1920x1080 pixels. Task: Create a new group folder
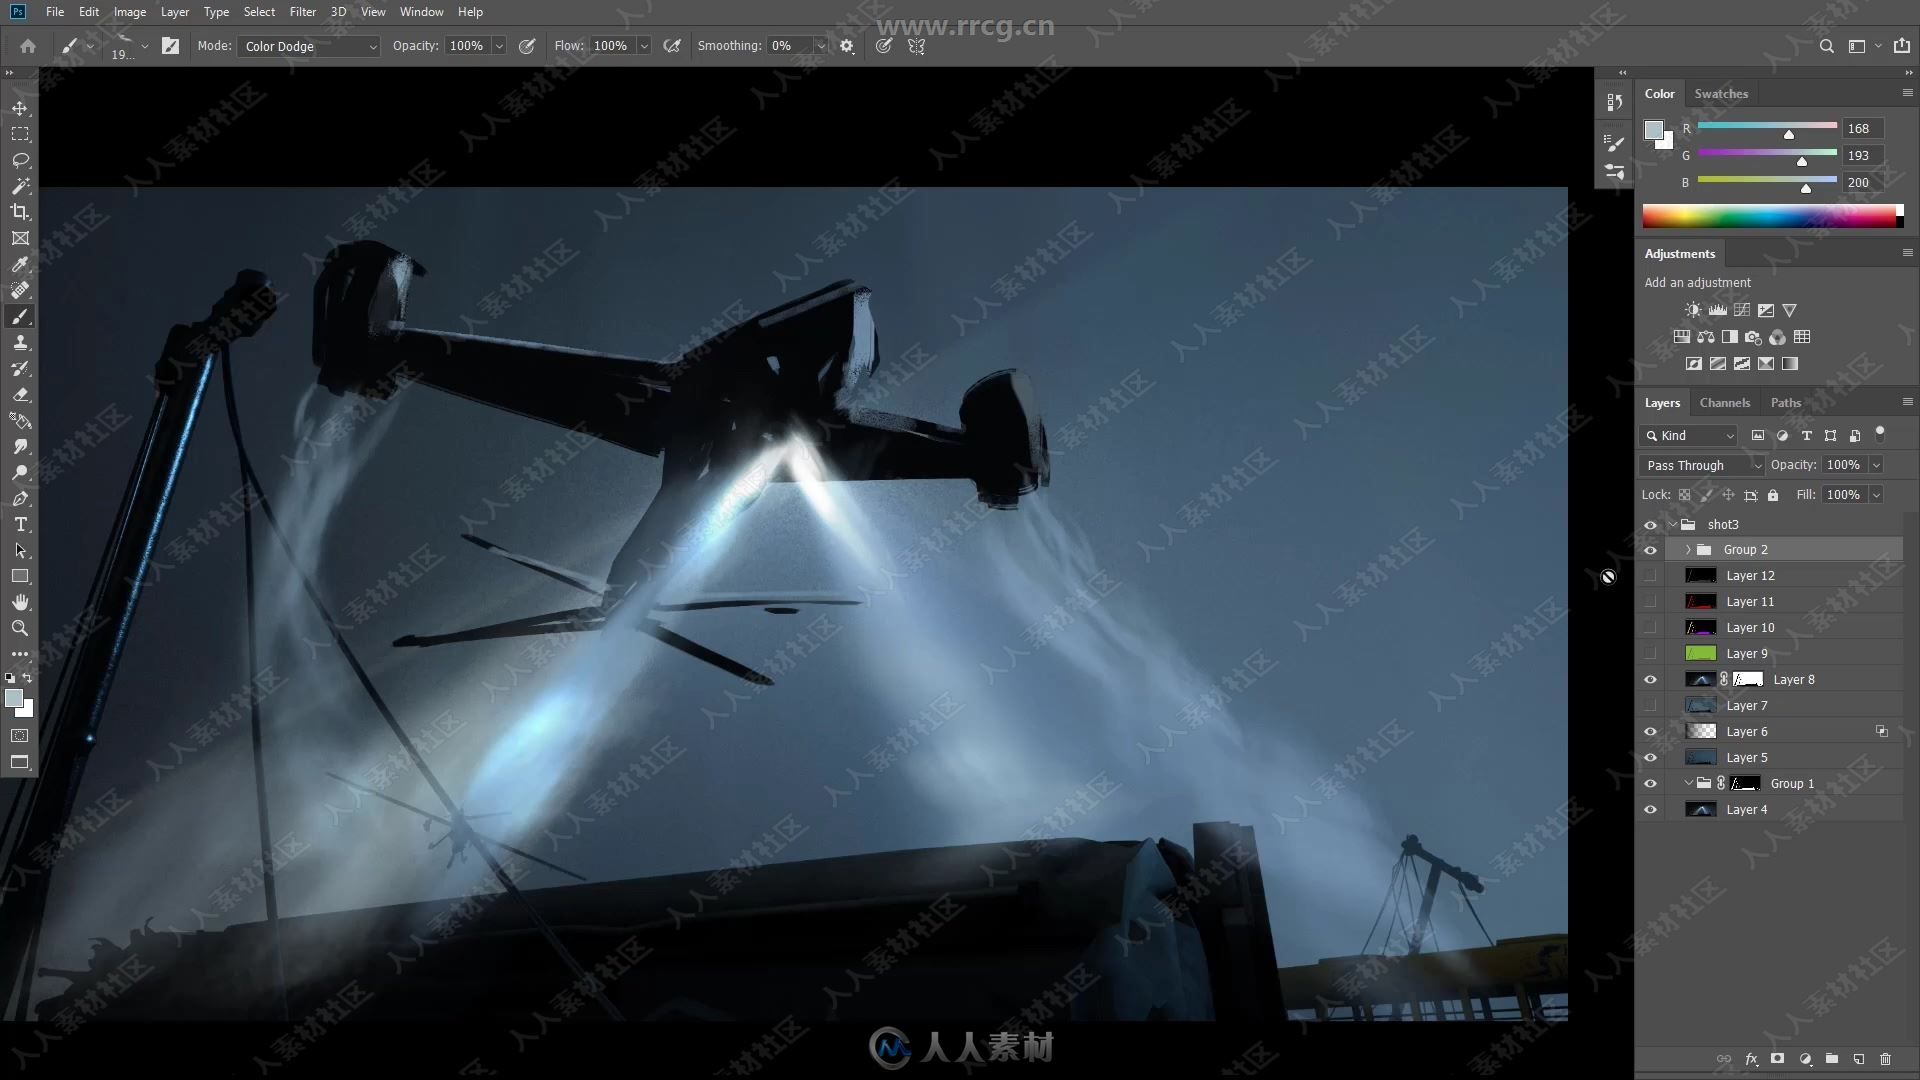click(1832, 1059)
